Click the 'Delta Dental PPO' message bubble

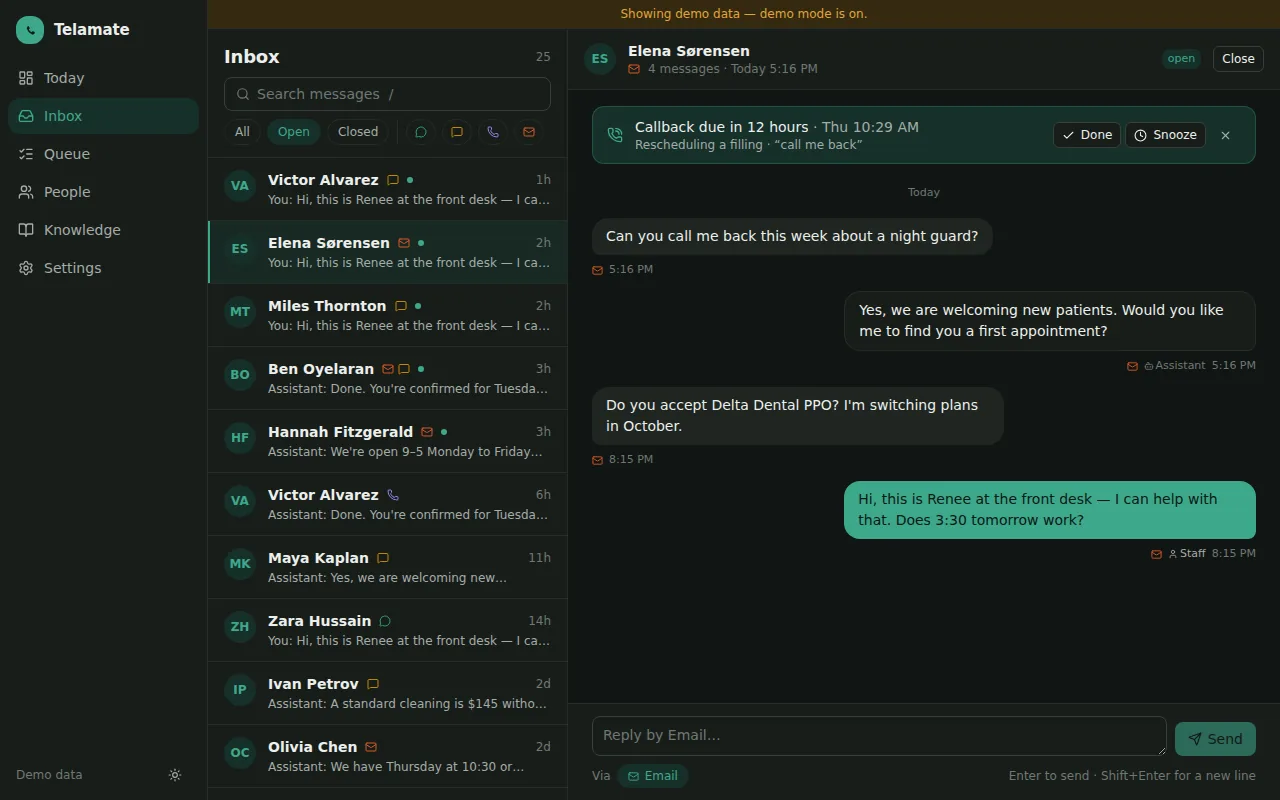pyautogui.click(x=798, y=416)
